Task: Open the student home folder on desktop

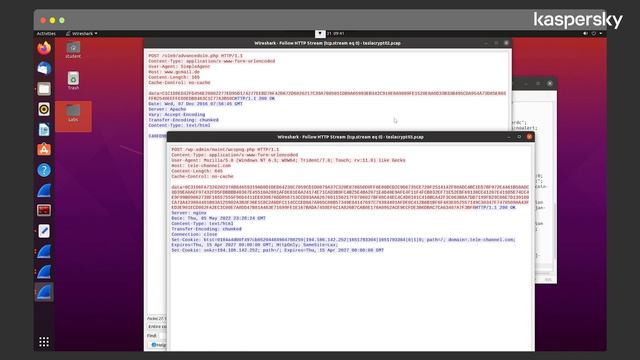Action: [73, 50]
